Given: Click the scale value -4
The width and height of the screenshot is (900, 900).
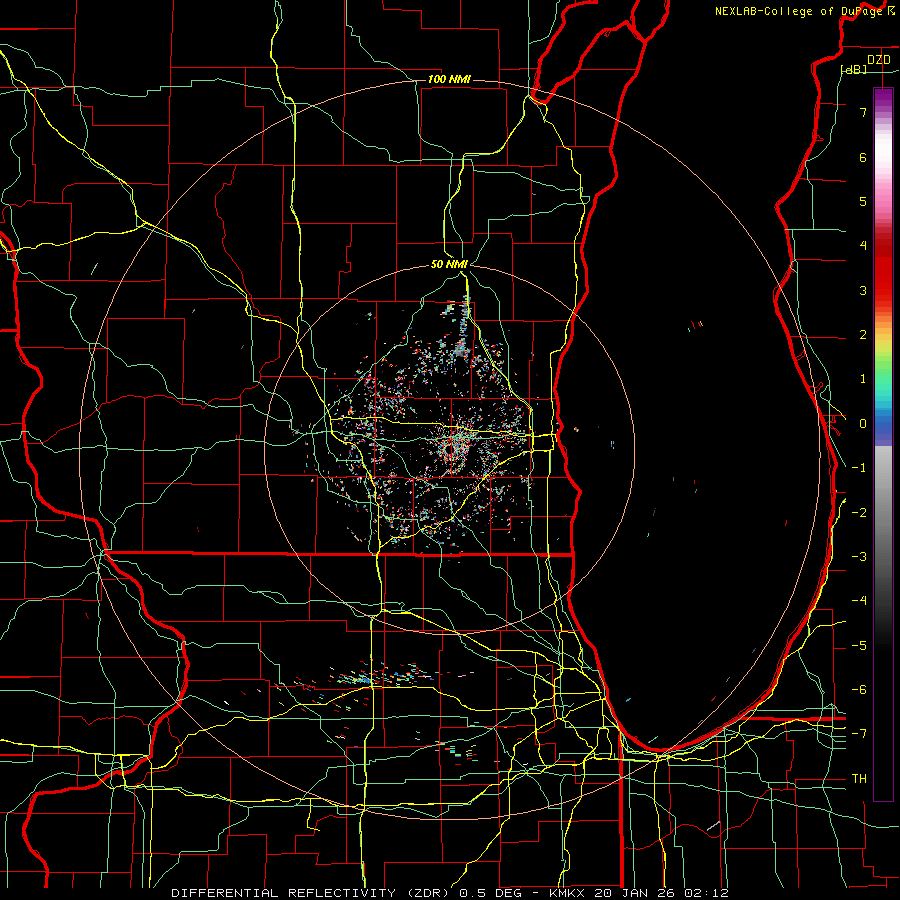Looking at the screenshot, I should coord(859,601).
